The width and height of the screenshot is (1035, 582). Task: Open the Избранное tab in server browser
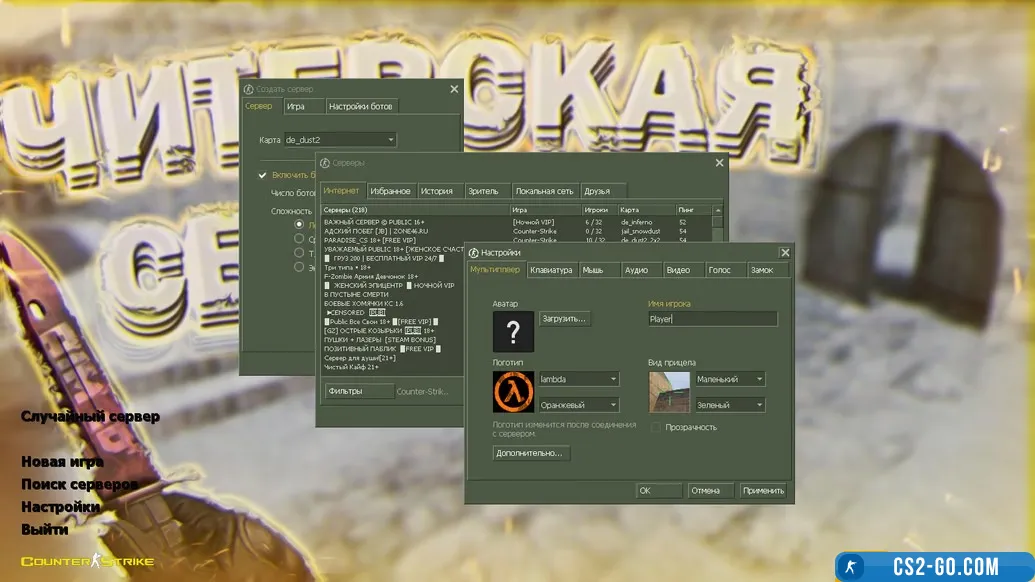coord(390,191)
